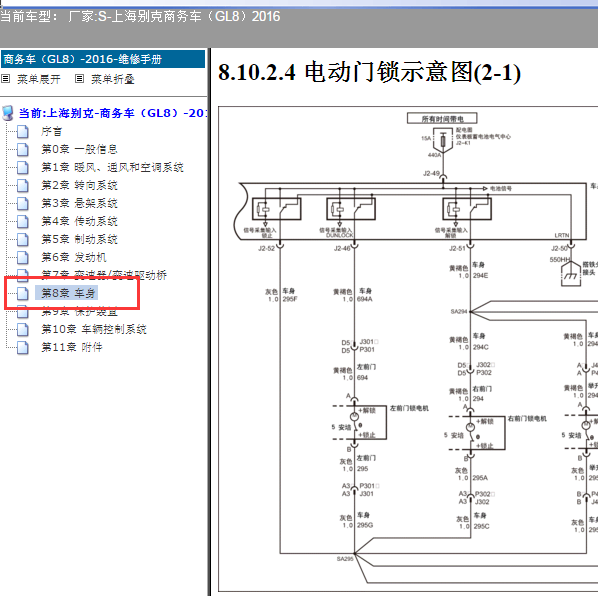This screenshot has height=596, width=598.
Task: Click the page icon next to 第8章 车身
Action: click(23, 293)
